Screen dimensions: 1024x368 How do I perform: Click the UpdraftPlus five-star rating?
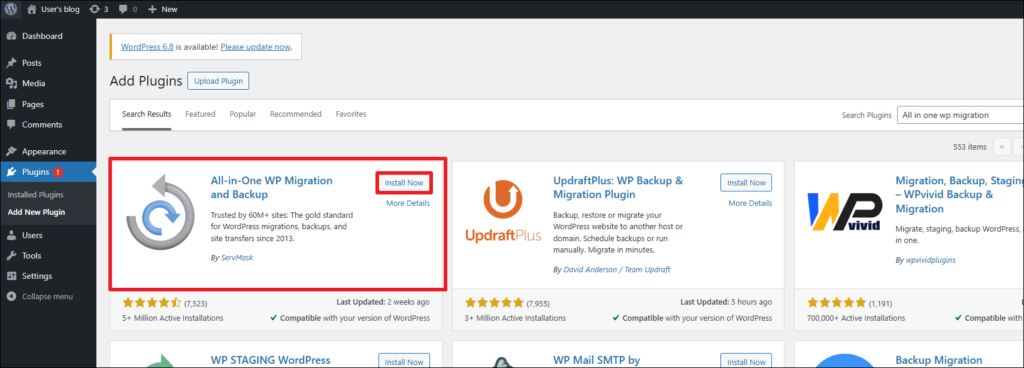(x=494, y=303)
